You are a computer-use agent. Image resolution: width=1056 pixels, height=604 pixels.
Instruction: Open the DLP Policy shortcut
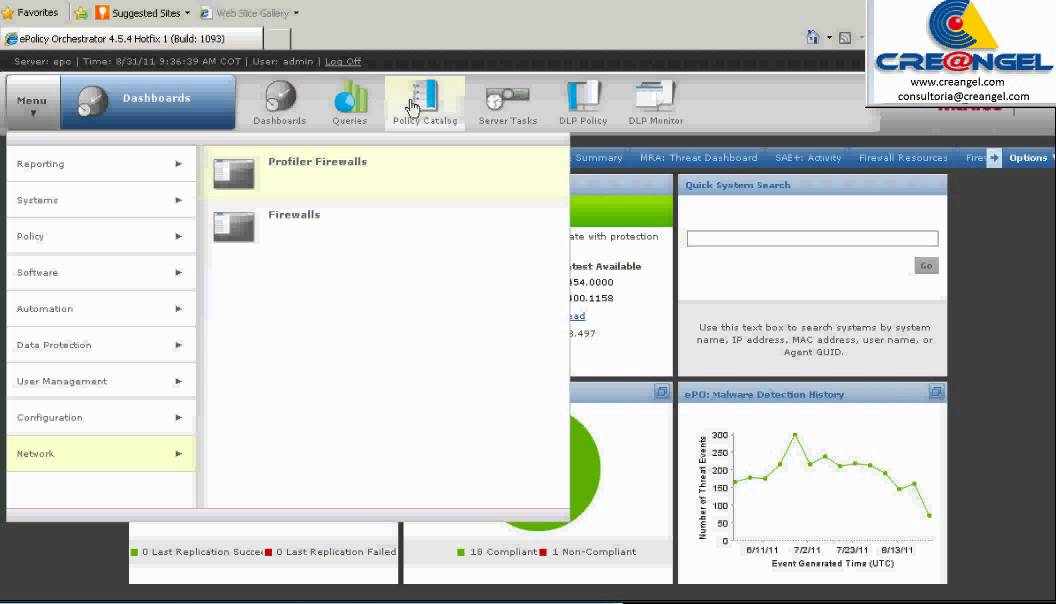583,103
